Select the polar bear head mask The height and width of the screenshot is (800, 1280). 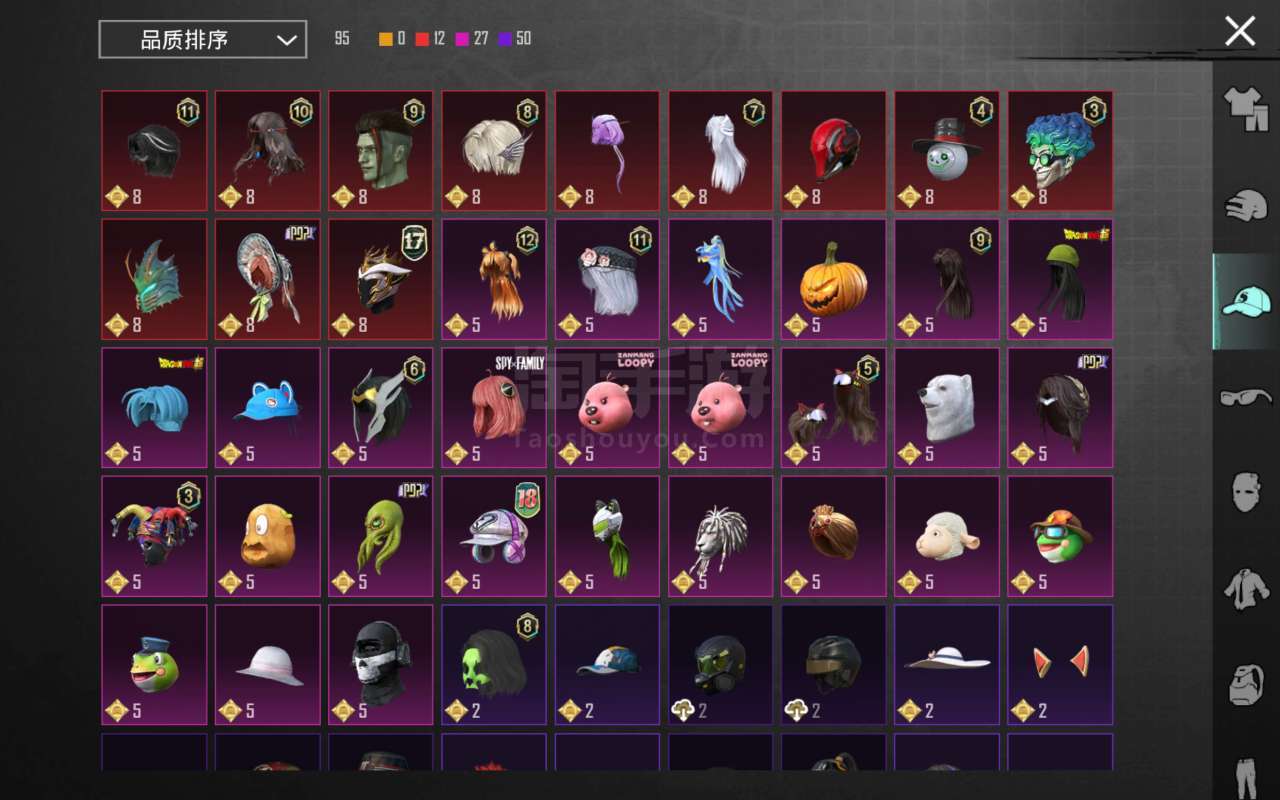(947, 408)
